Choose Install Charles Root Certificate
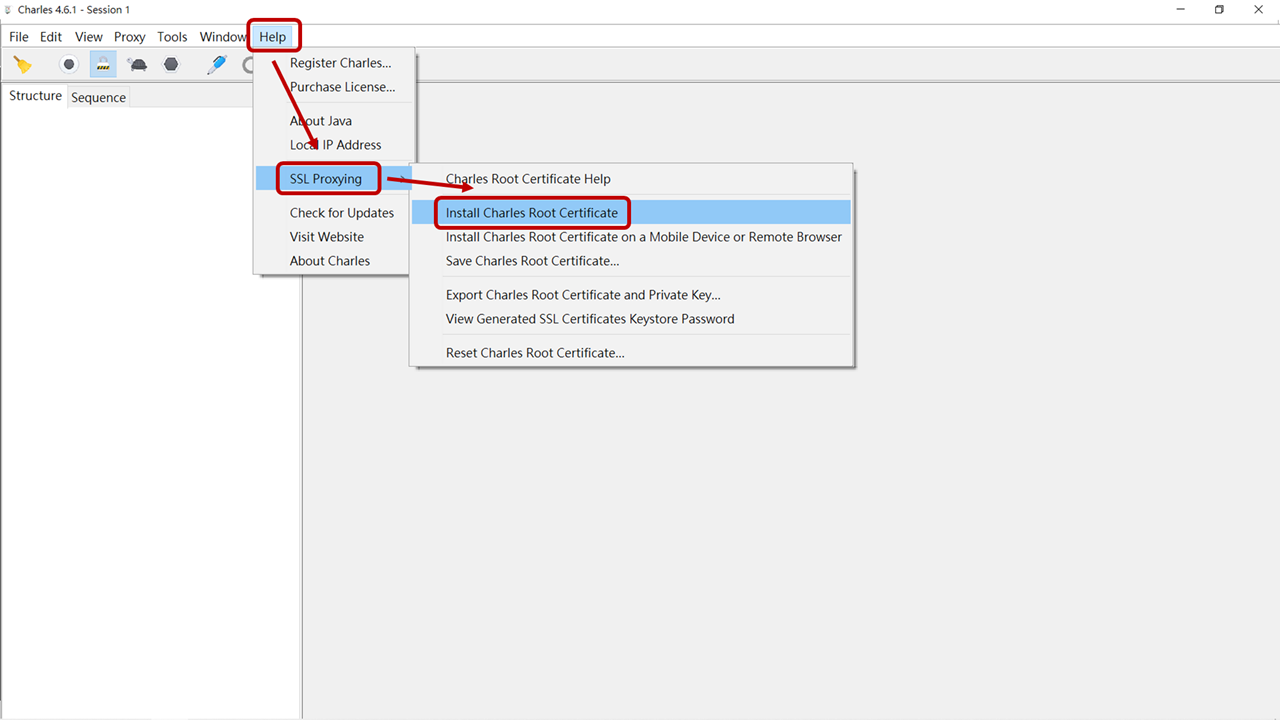The height and width of the screenshot is (720, 1280). (x=532, y=213)
